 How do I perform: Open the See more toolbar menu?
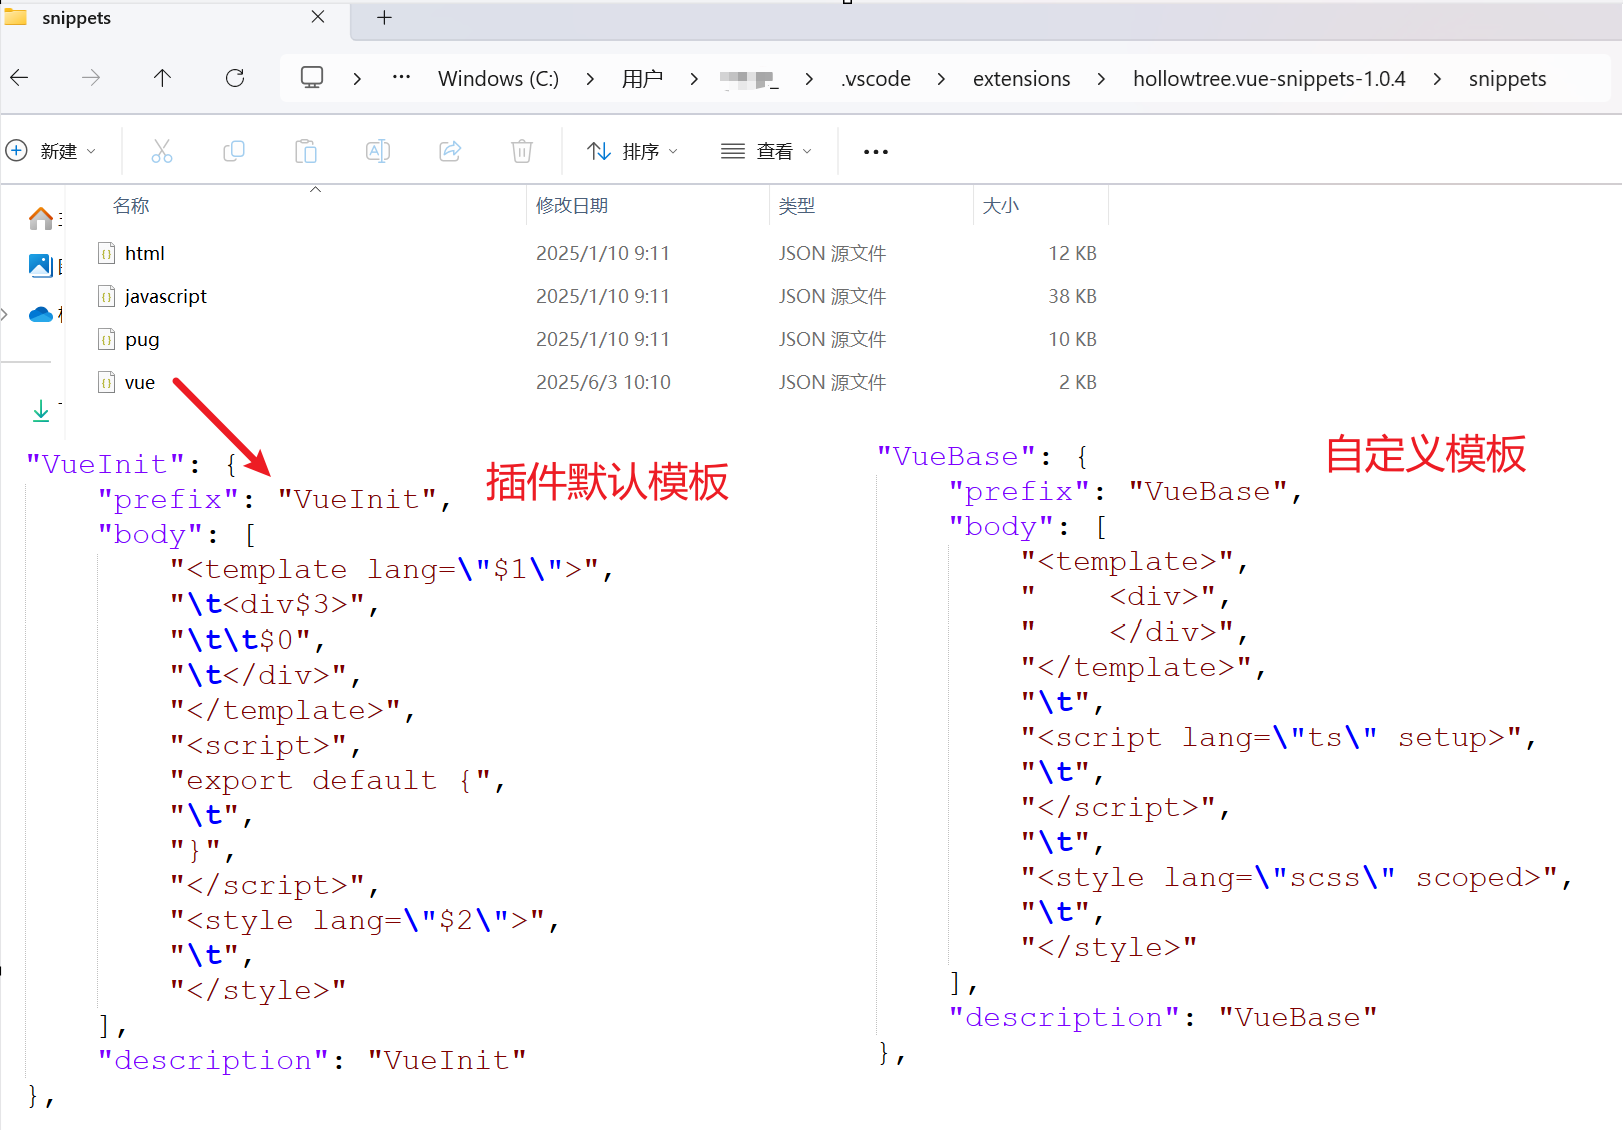(x=876, y=152)
